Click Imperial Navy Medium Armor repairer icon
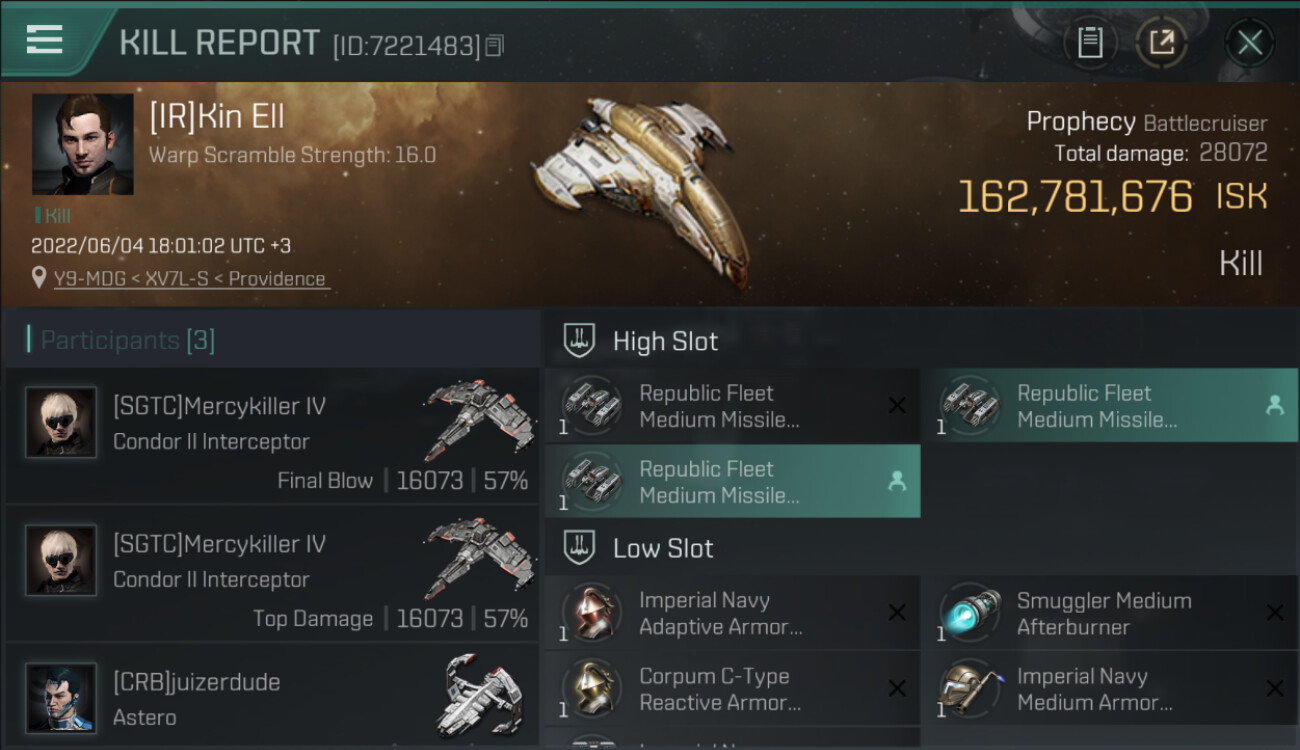Screen dimensions: 1300x750 click(x=969, y=689)
